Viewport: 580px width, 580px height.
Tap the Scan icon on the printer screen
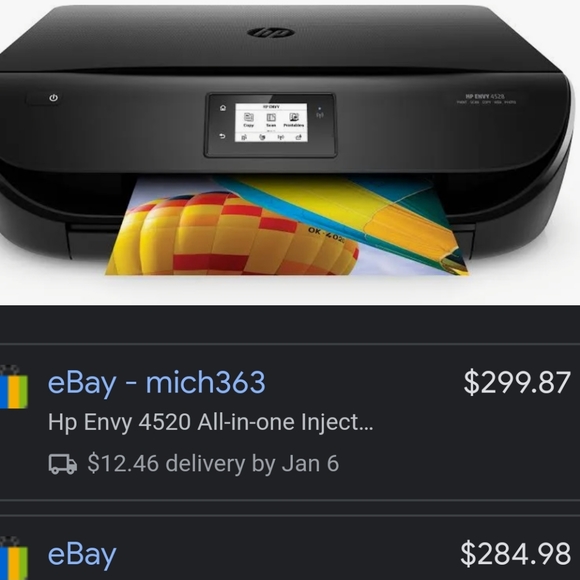point(271,119)
